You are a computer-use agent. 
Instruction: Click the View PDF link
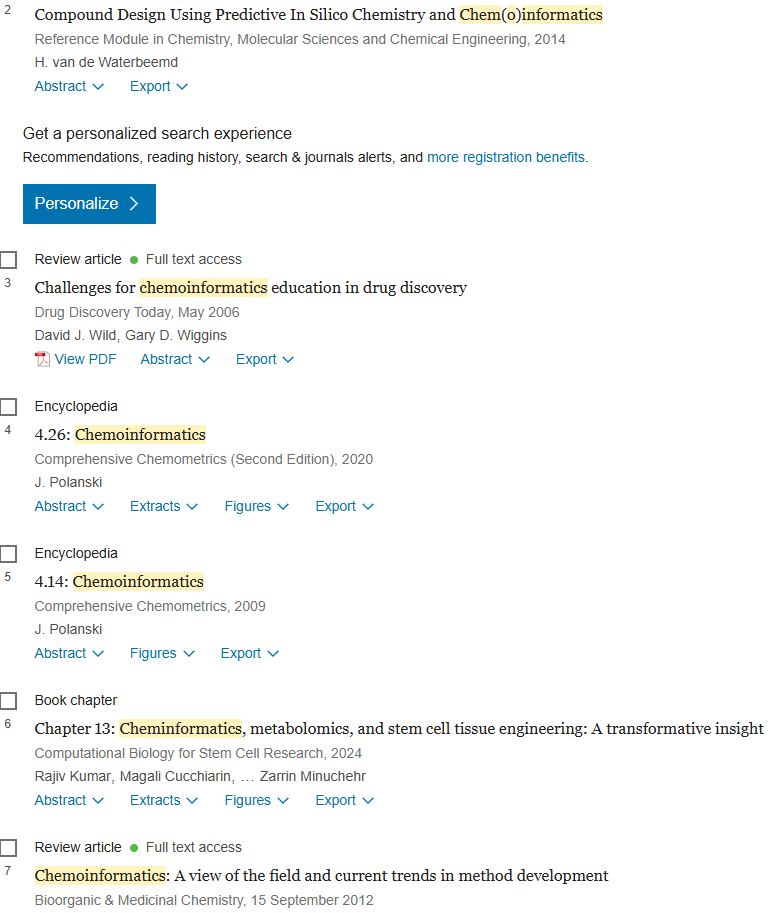coord(85,359)
